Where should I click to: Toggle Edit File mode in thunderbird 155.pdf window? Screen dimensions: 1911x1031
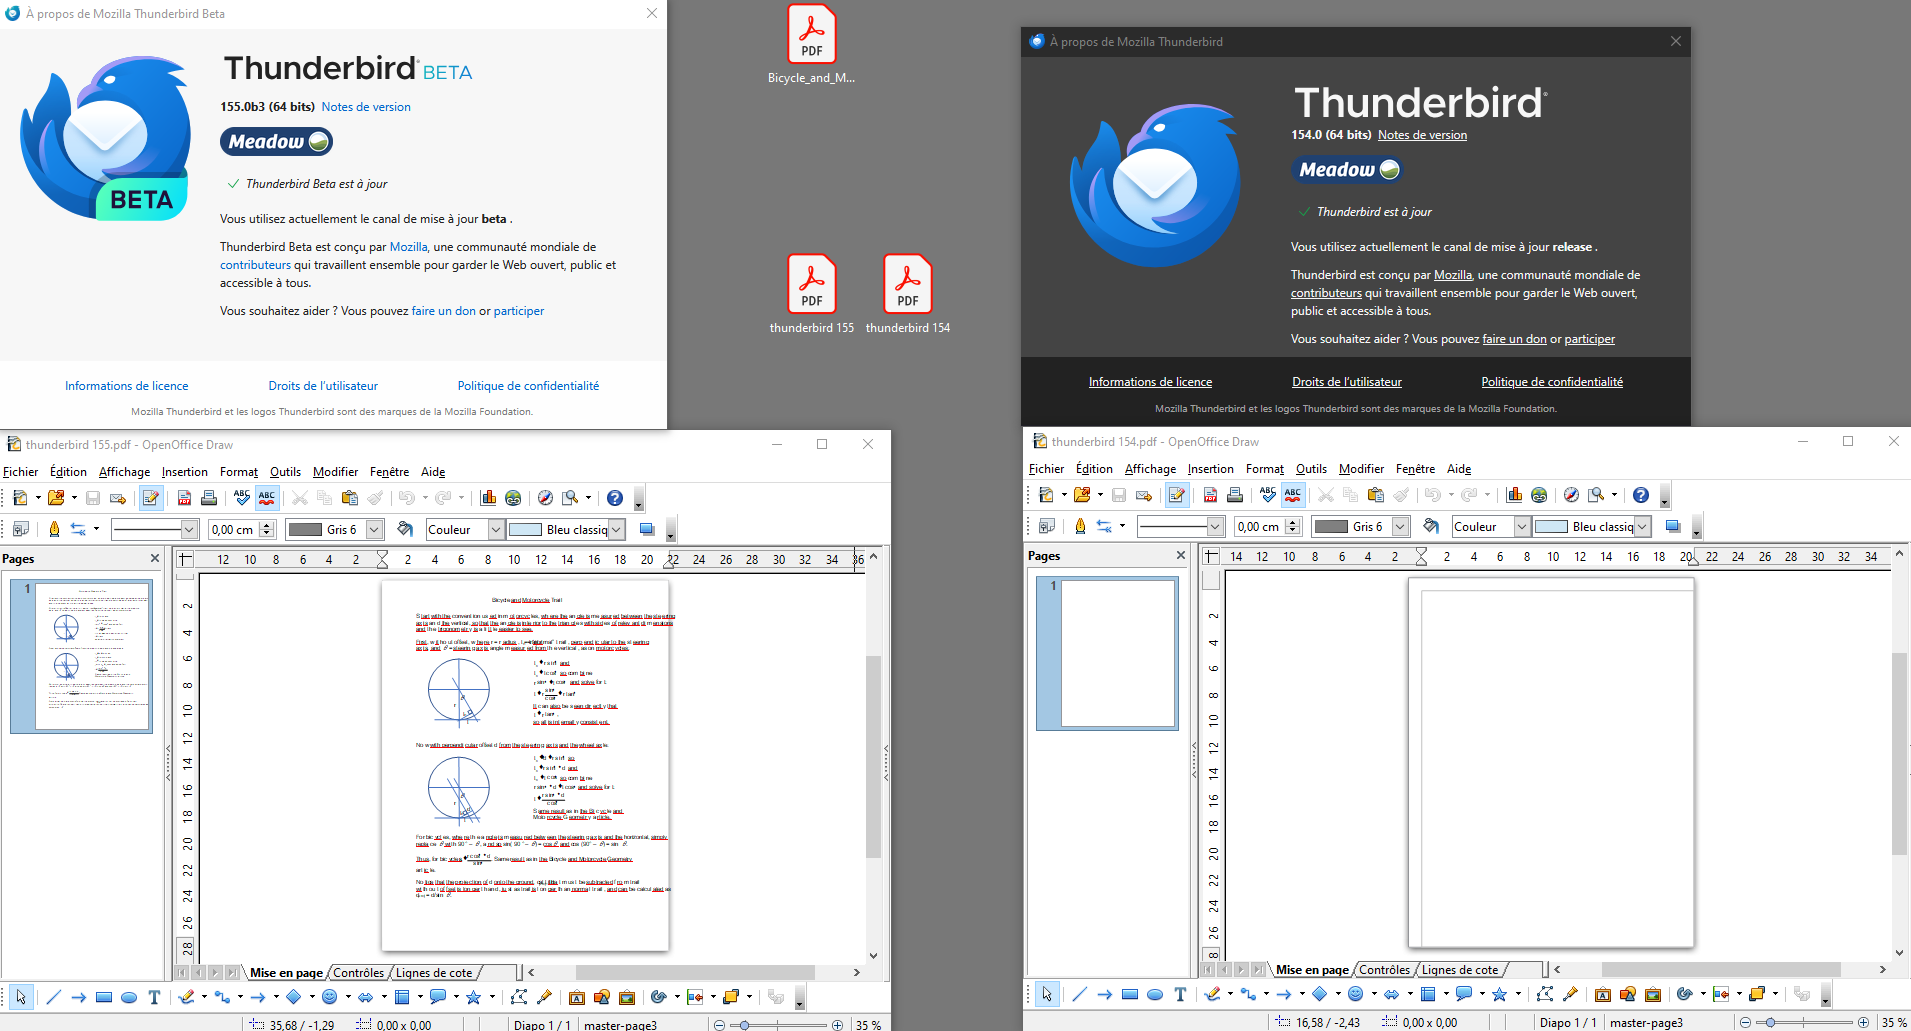(x=151, y=498)
